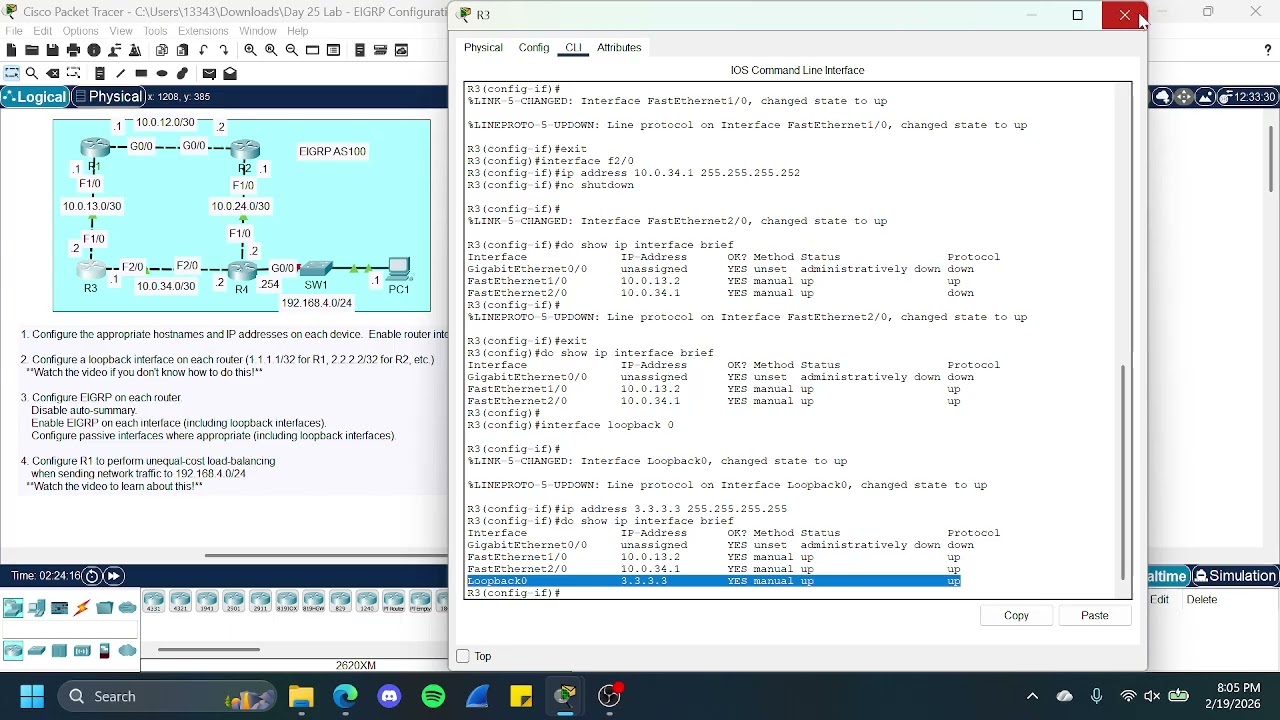Open Windows Start menu

click(x=32, y=696)
